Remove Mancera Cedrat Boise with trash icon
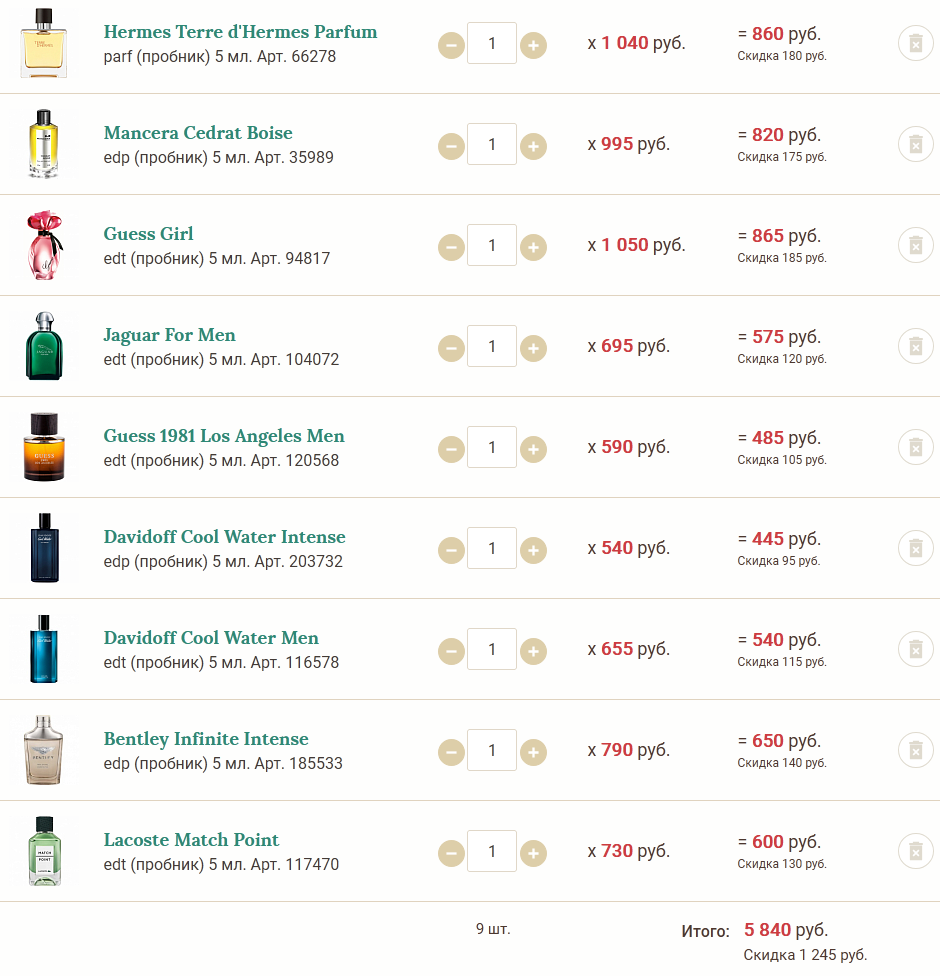Screen dimensions: 940x976 pyautogui.click(x=914, y=145)
